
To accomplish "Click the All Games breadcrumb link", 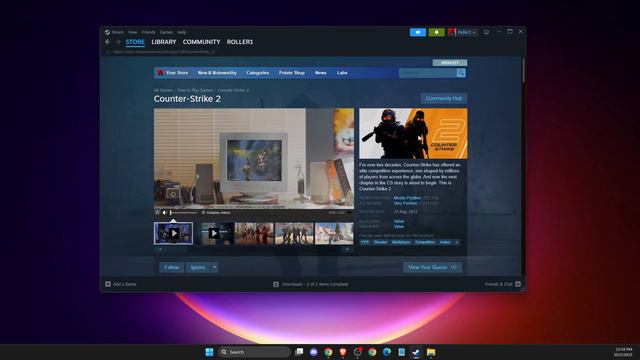I will [163, 90].
